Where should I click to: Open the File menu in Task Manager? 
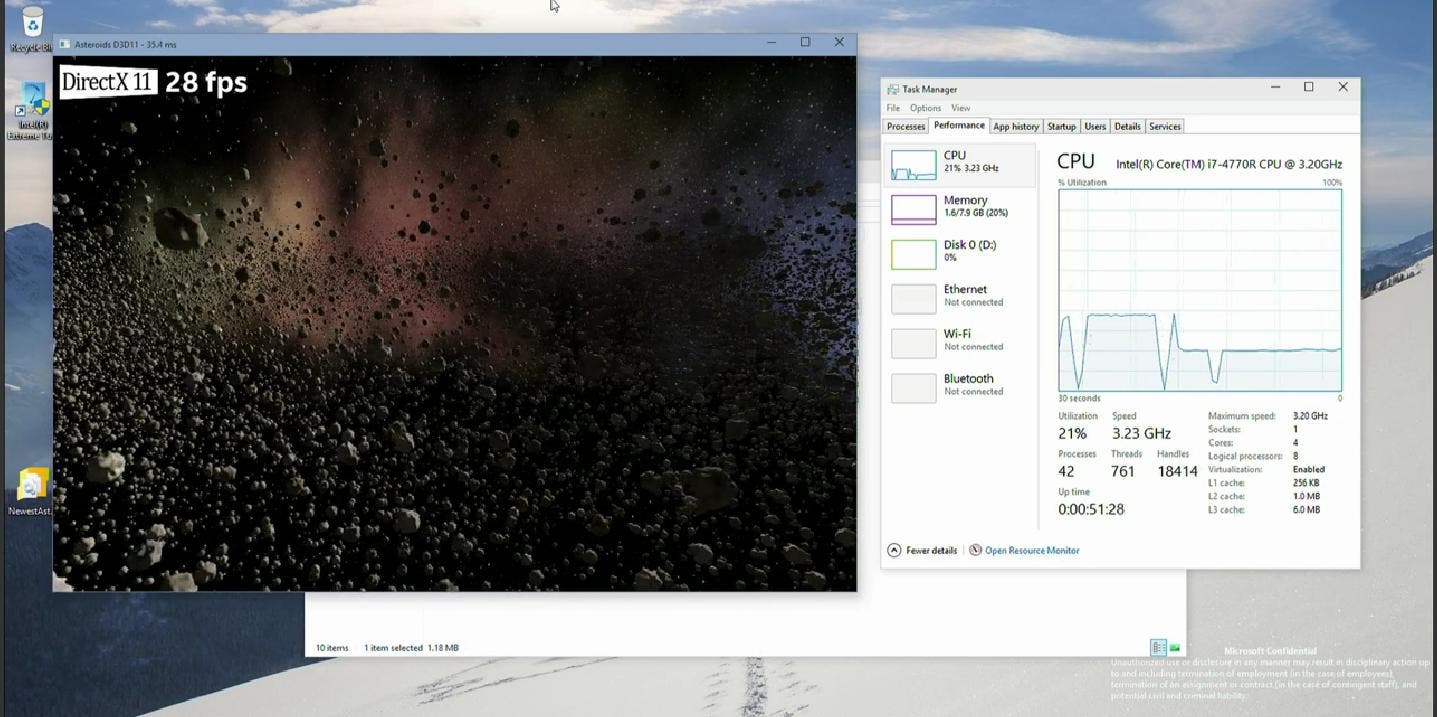click(893, 108)
